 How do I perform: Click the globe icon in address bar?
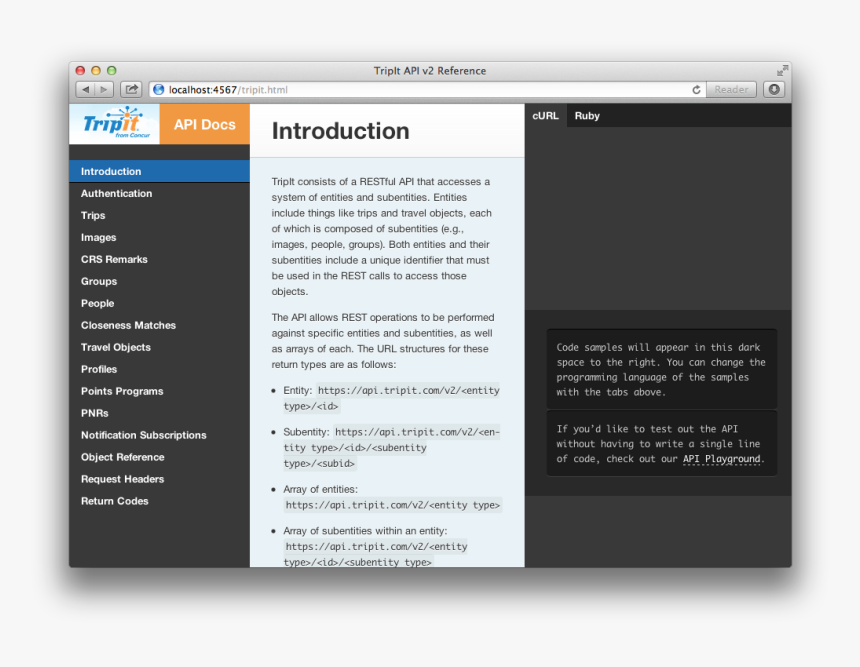[159, 89]
